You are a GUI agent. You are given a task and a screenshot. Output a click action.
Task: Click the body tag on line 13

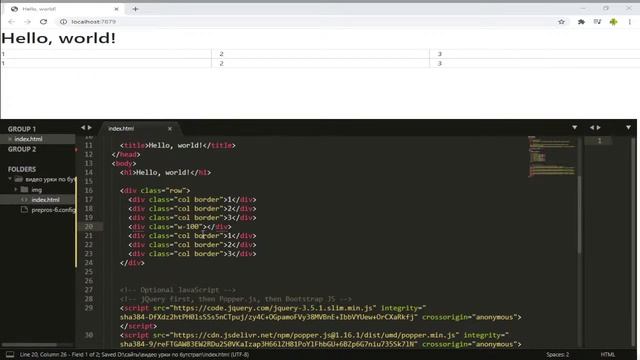(124, 163)
